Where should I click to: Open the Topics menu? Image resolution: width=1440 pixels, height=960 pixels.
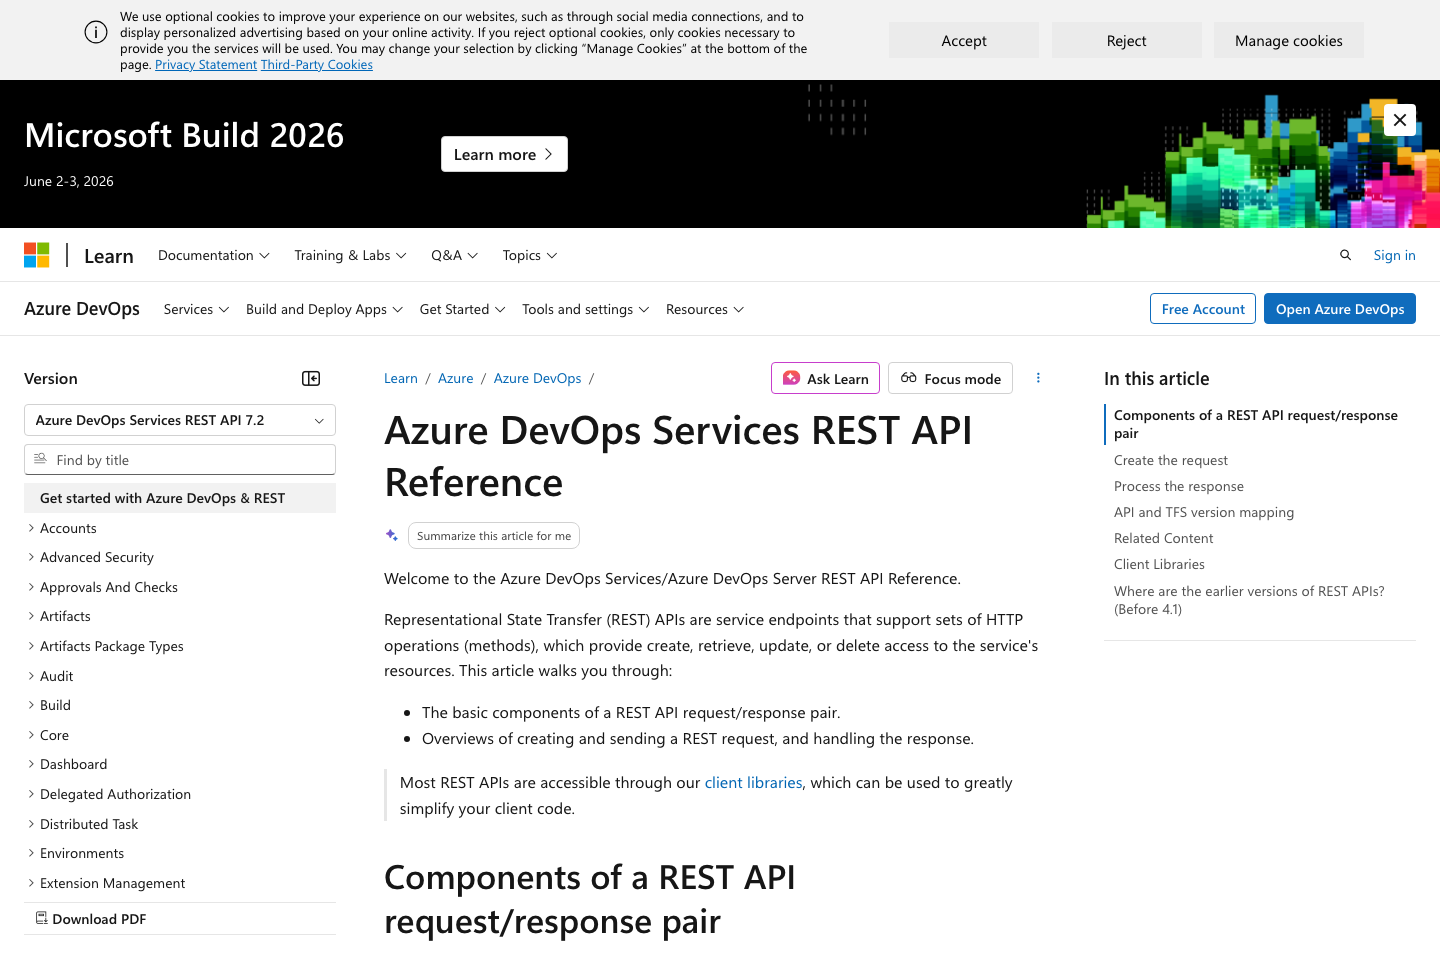[529, 255]
